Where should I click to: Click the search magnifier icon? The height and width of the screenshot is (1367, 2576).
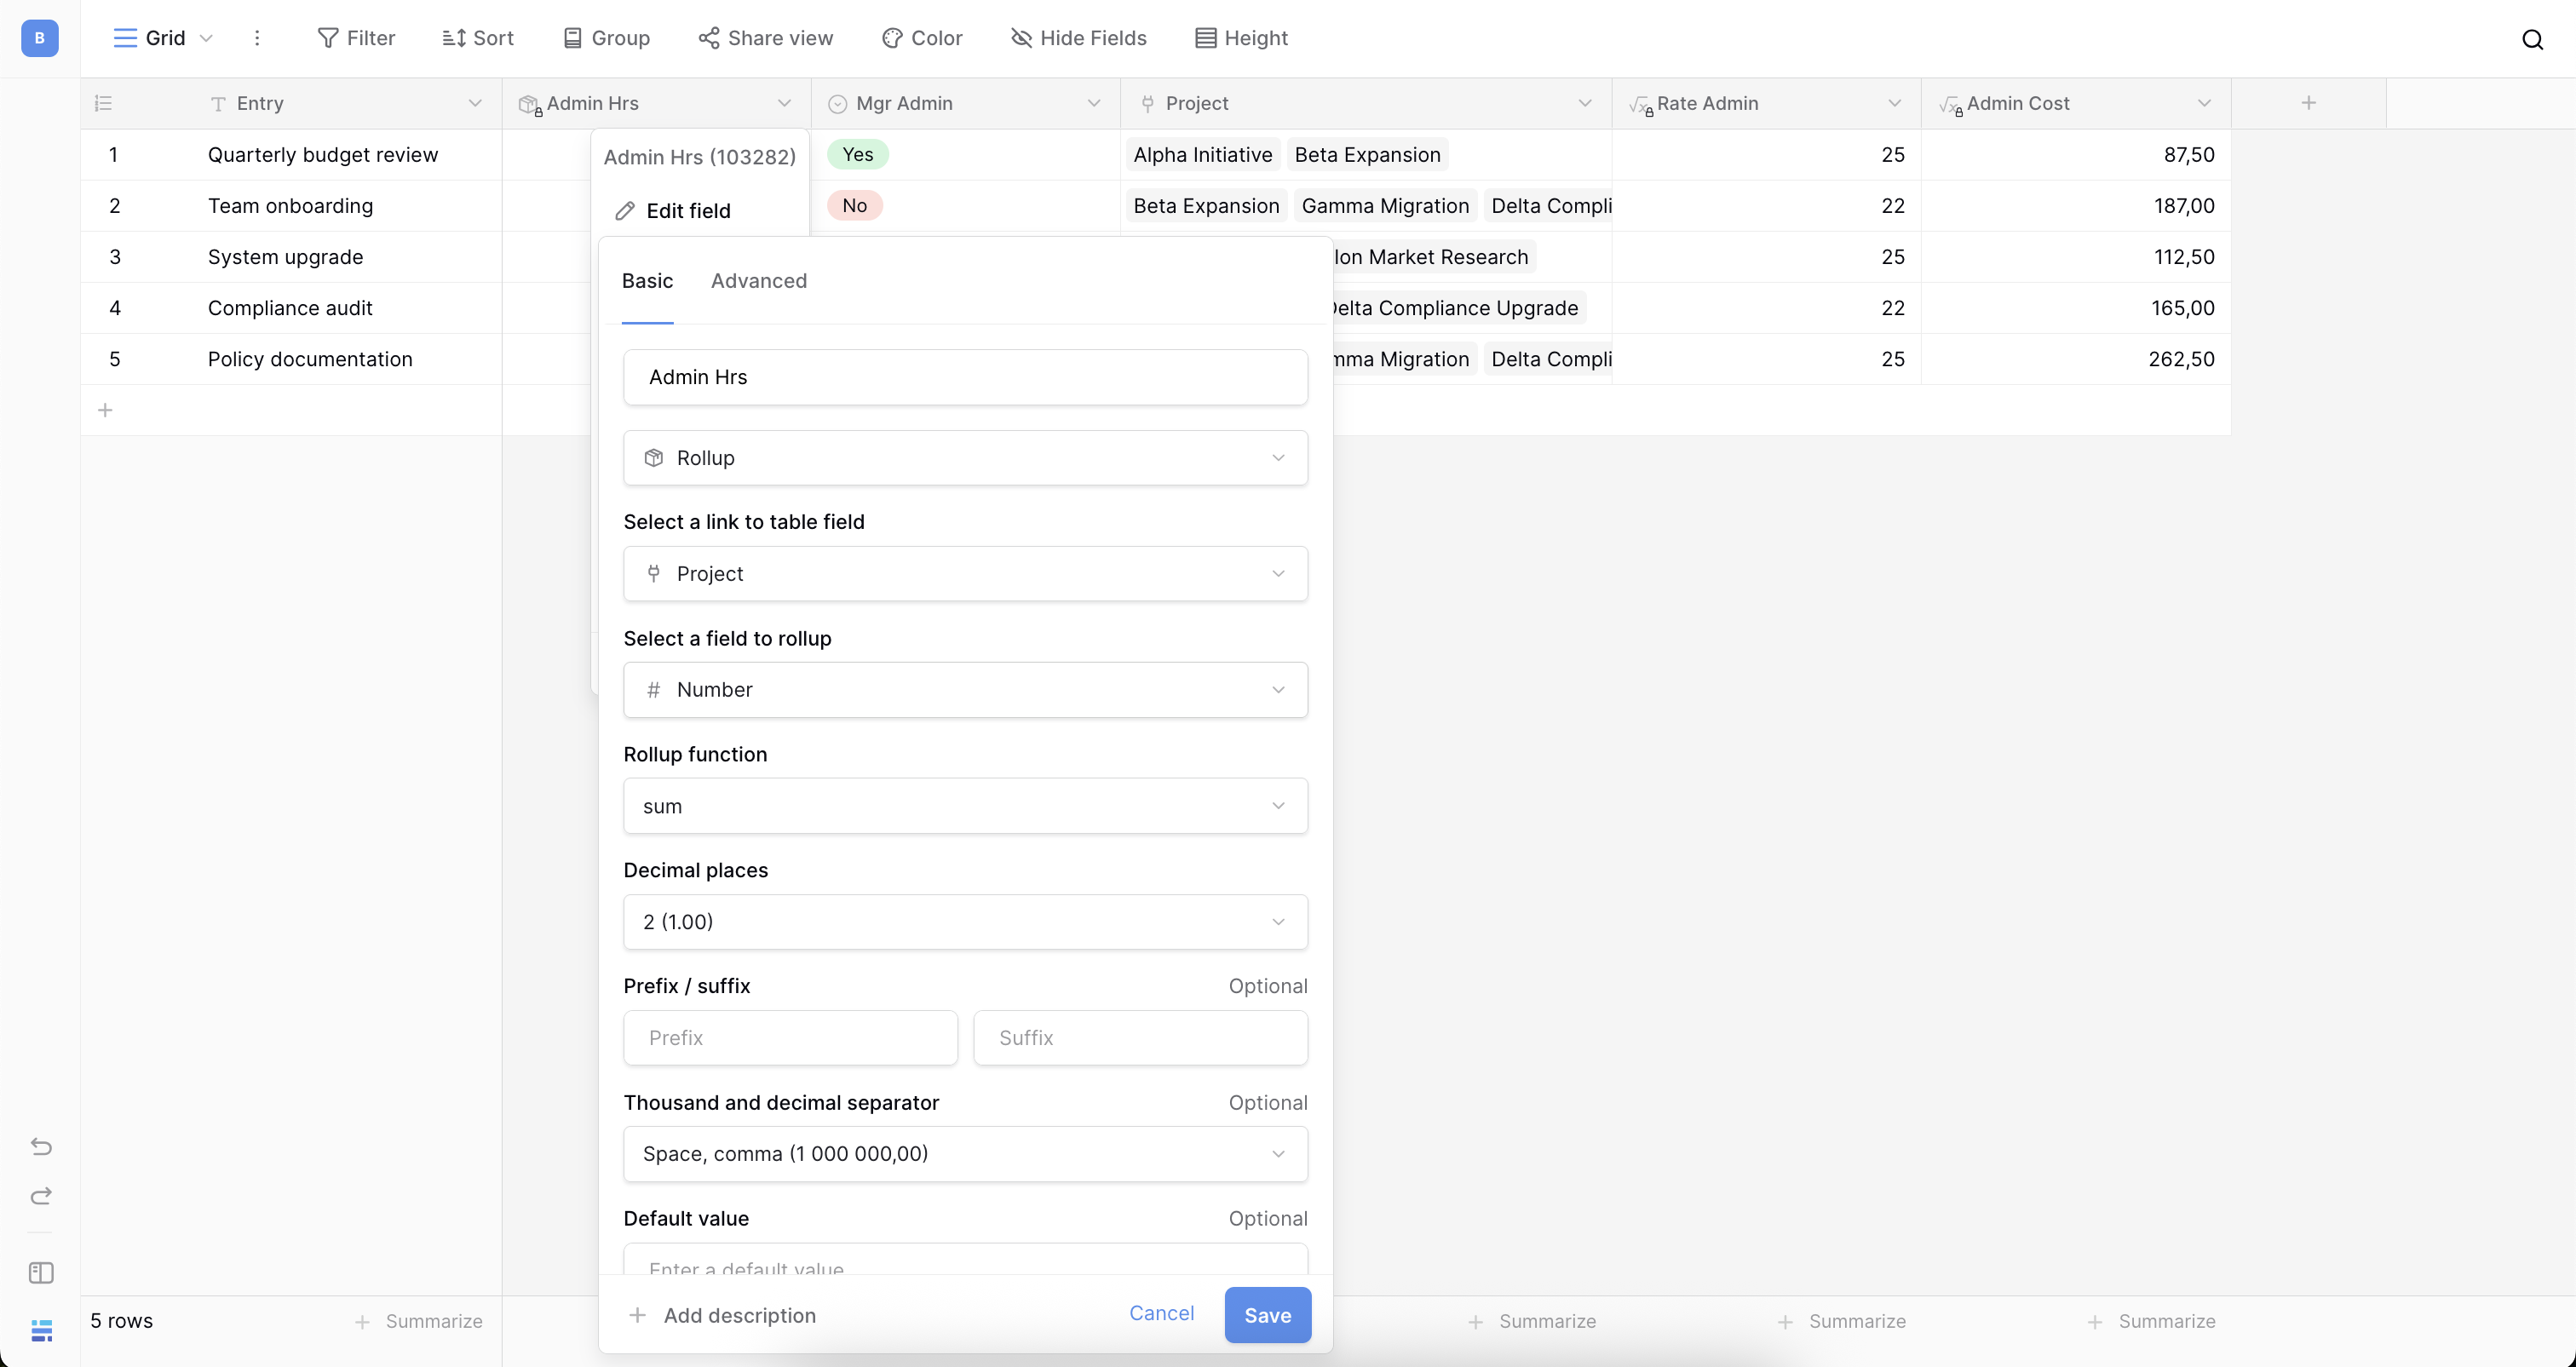pyautogui.click(x=2532, y=39)
